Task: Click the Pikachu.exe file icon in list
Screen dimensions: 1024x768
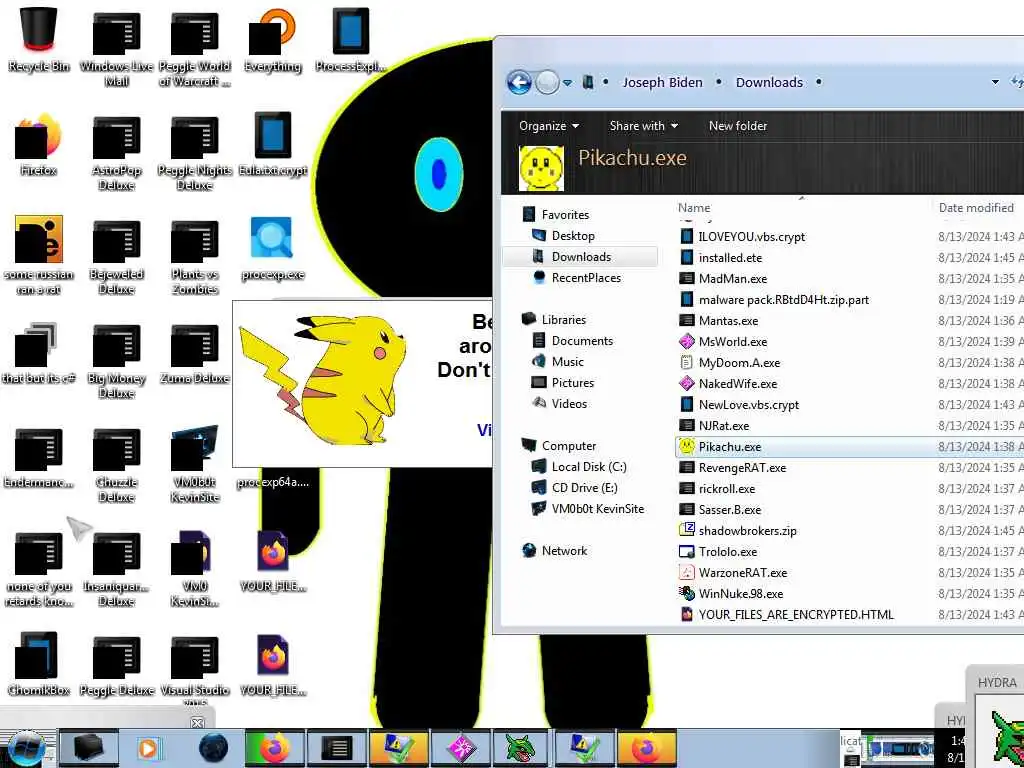Action: [686, 446]
